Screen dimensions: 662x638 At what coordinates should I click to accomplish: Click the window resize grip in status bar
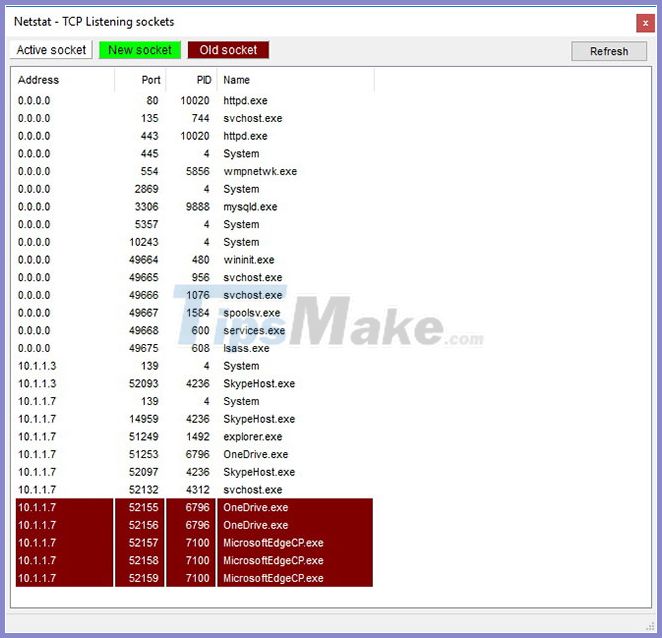click(x=650, y=627)
